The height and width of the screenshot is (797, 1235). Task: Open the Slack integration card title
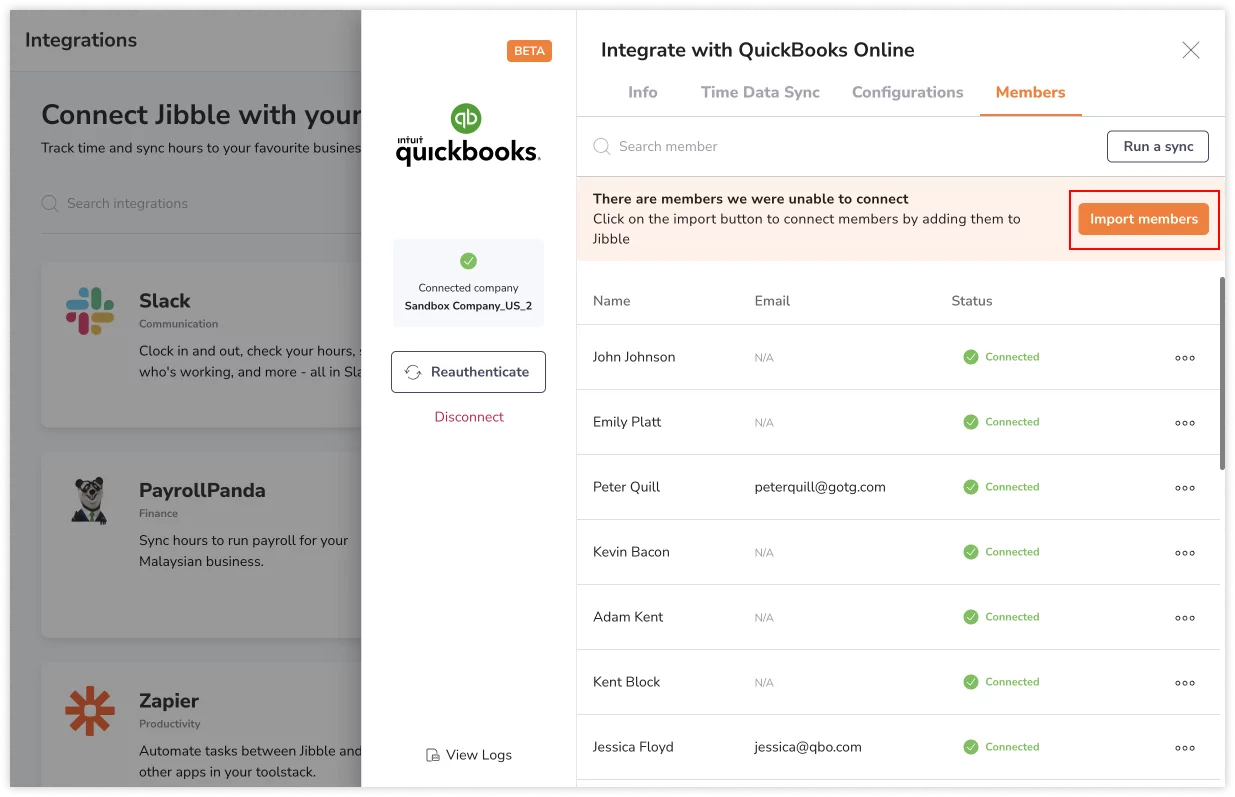164,301
